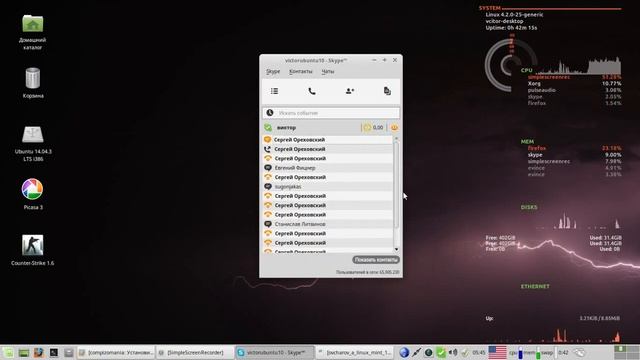
Task: Click the green shield update tray icon
Action: pyautogui.click(x=441, y=352)
